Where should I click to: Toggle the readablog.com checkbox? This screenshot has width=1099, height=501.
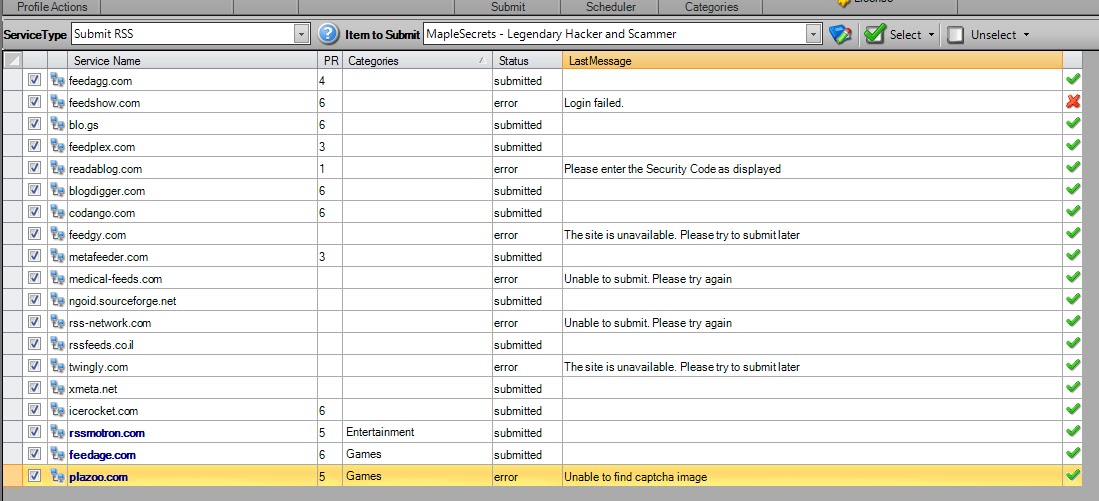coord(34,168)
